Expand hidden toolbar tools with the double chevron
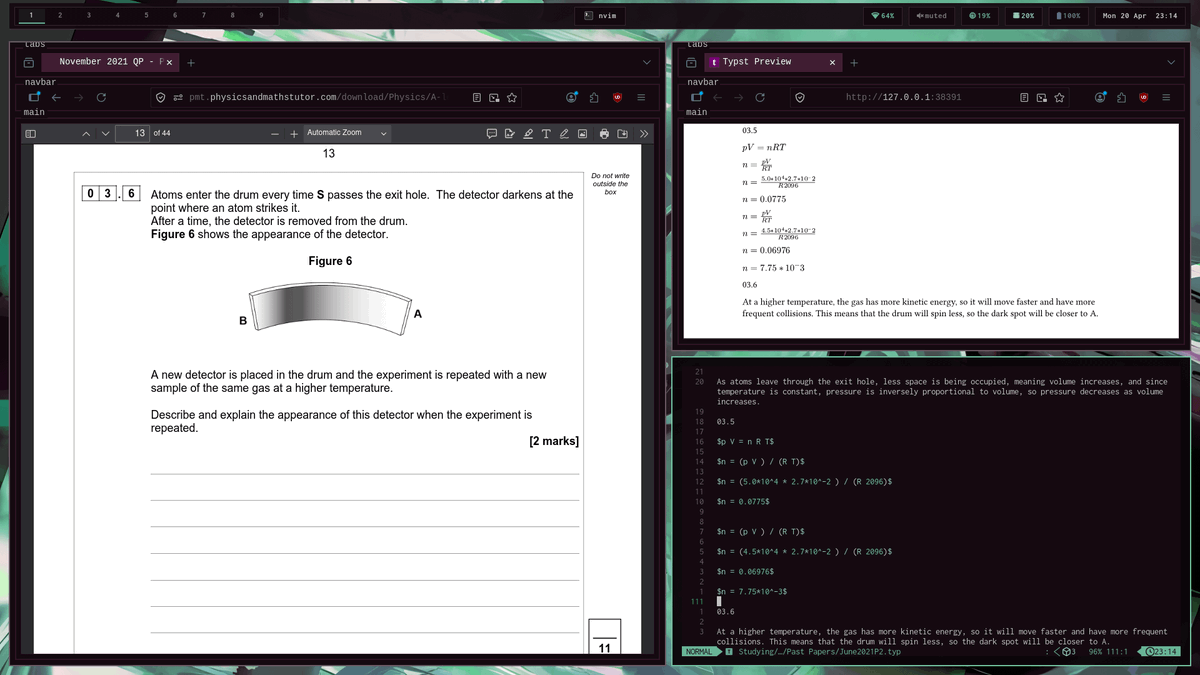 tap(645, 132)
